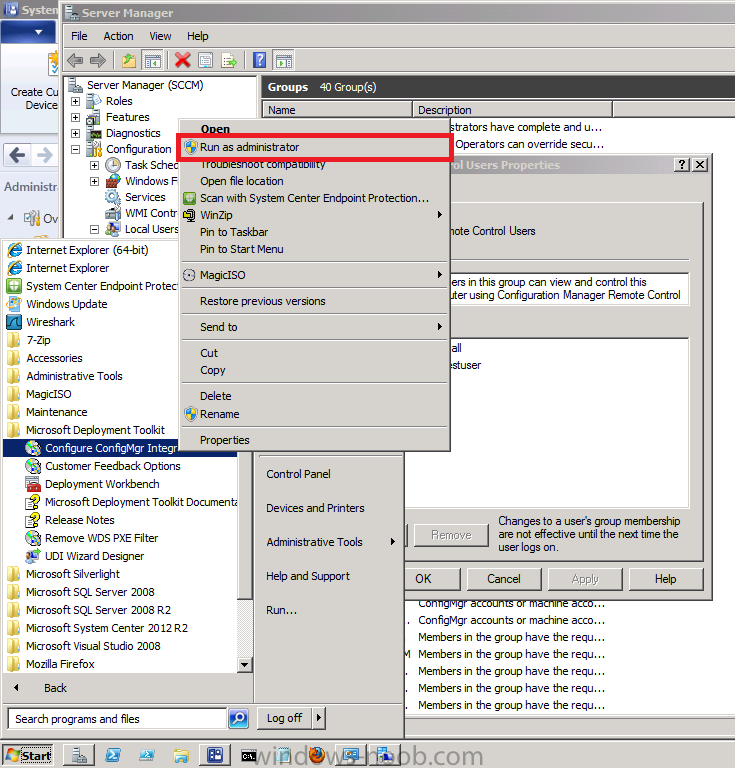Click the Windows Update icon

click(x=14, y=304)
